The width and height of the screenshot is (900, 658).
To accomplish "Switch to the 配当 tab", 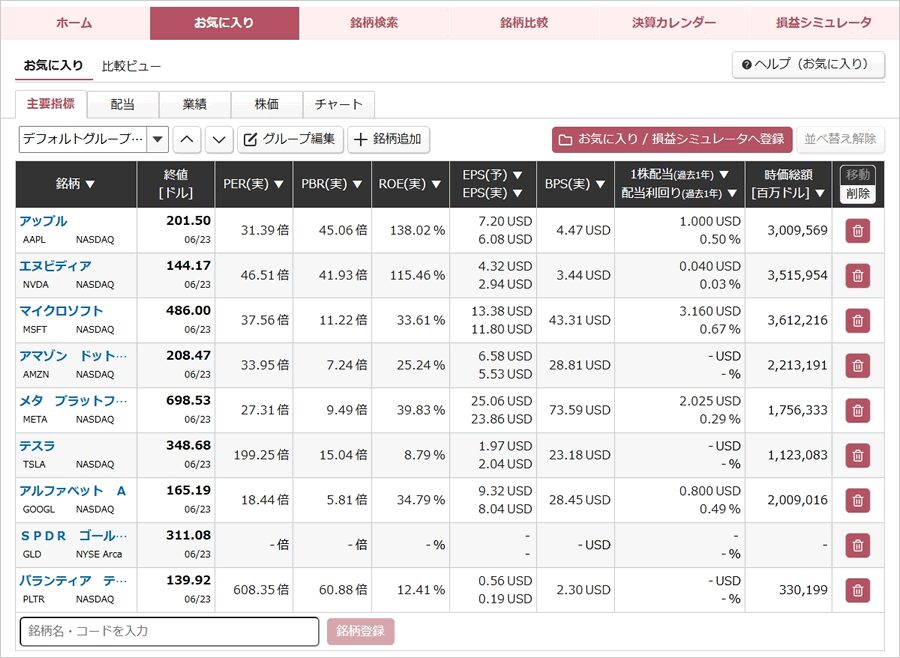I will pos(122,104).
